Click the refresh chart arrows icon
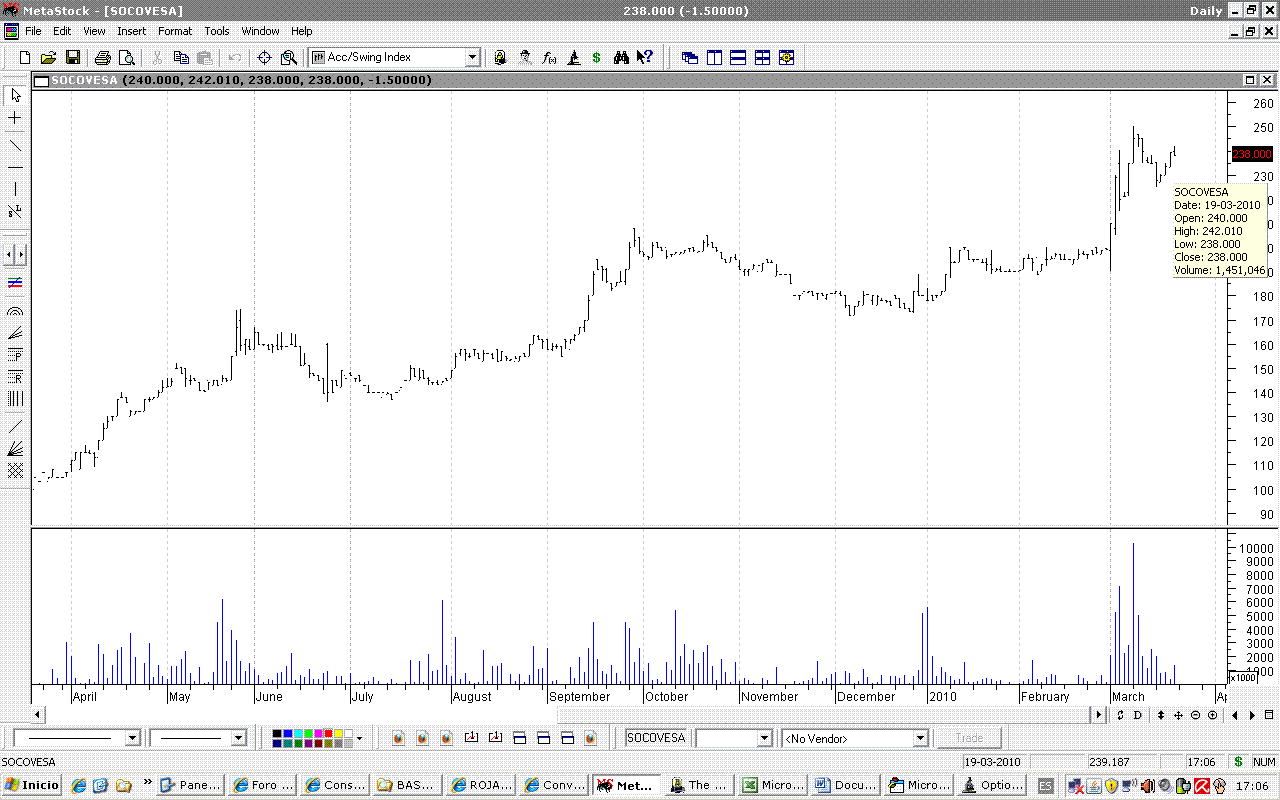1280x800 pixels. tap(1121, 715)
